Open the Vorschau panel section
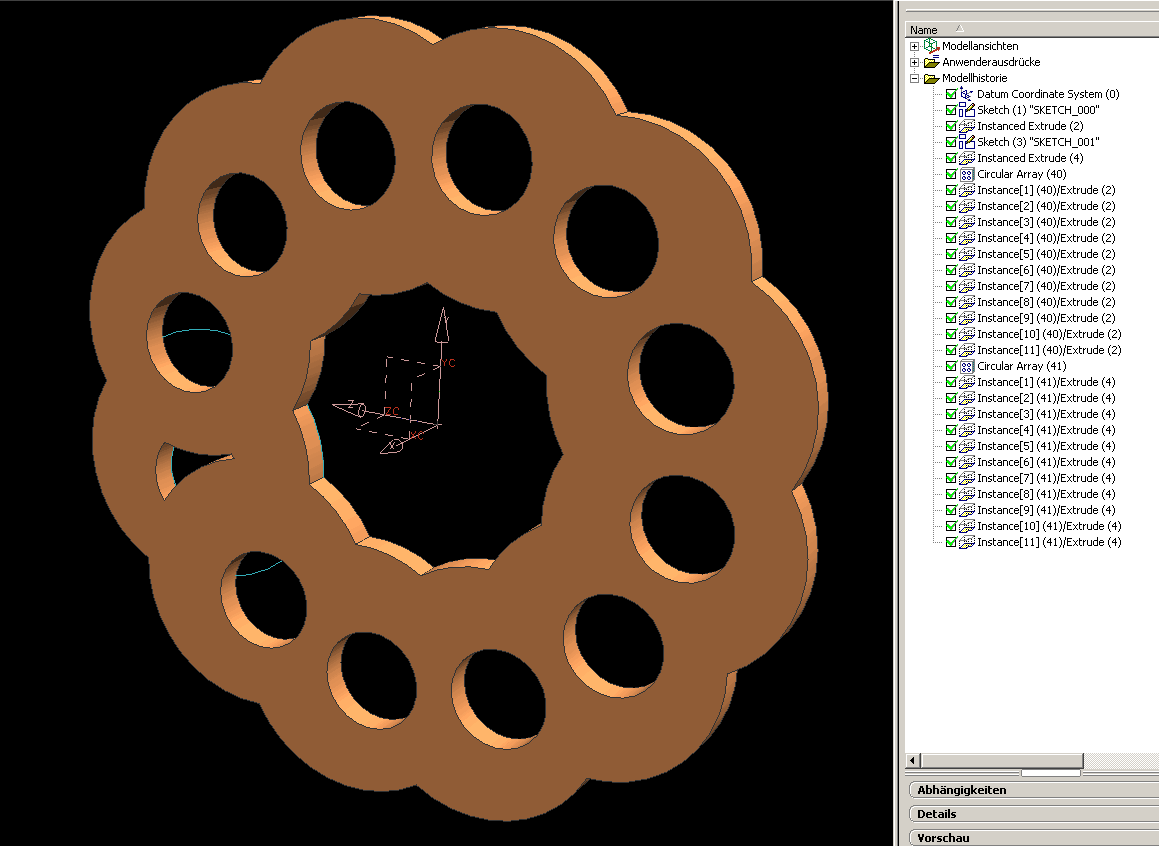 point(943,838)
